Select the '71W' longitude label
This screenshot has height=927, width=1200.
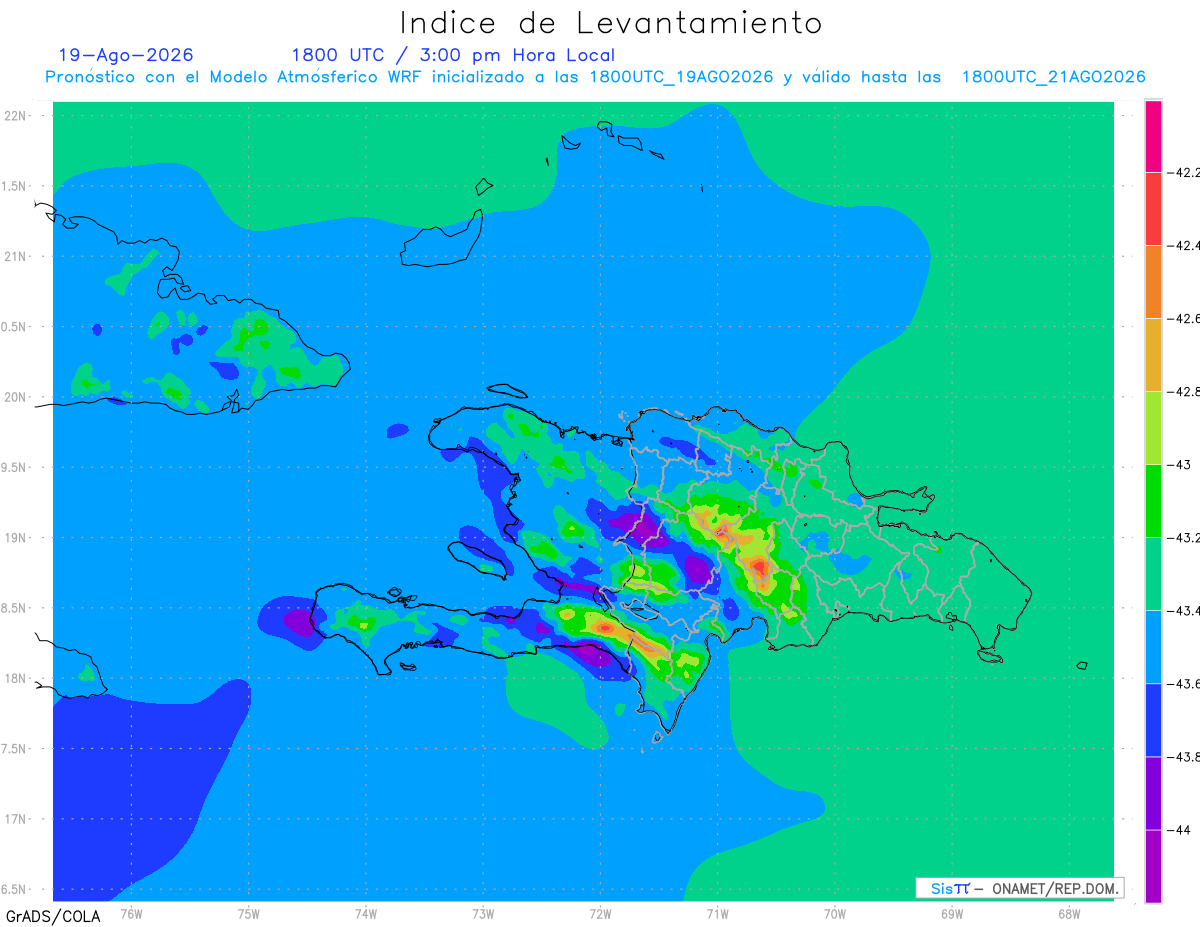717,913
